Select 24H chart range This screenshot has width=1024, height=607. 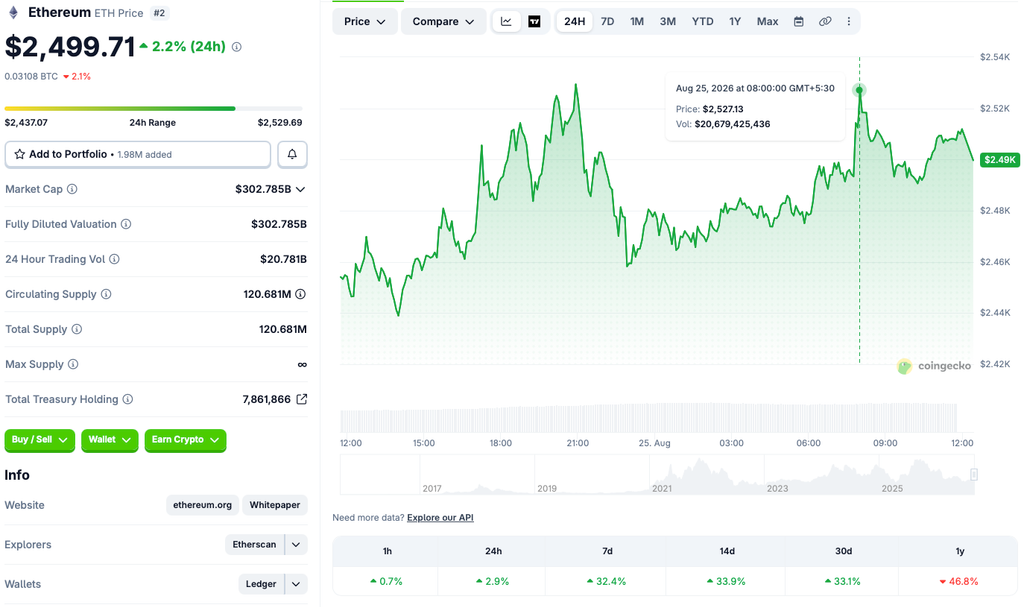coord(575,22)
